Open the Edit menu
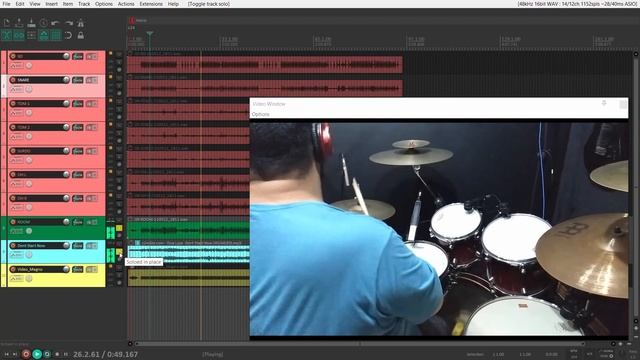Viewport: 640px width, 360px height. pos(20,4)
